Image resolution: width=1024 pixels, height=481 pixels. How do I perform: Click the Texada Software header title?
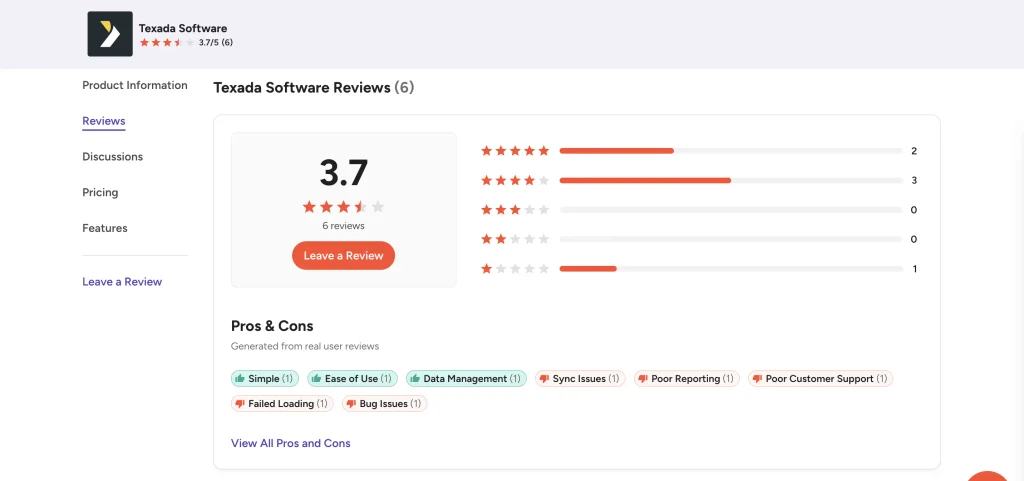[183, 28]
